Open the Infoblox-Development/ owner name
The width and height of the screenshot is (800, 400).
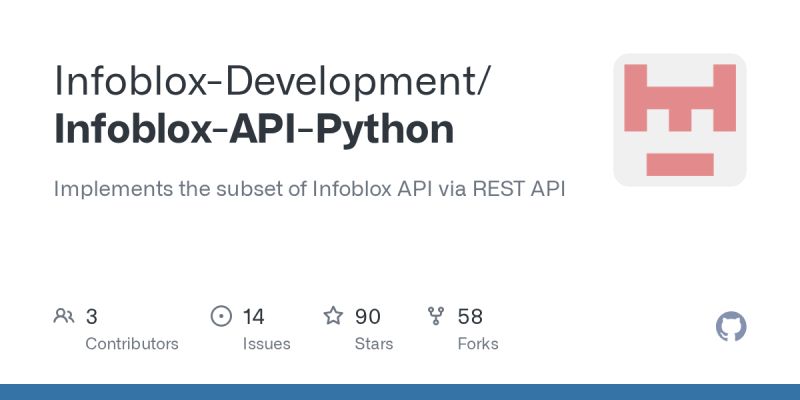[272, 80]
